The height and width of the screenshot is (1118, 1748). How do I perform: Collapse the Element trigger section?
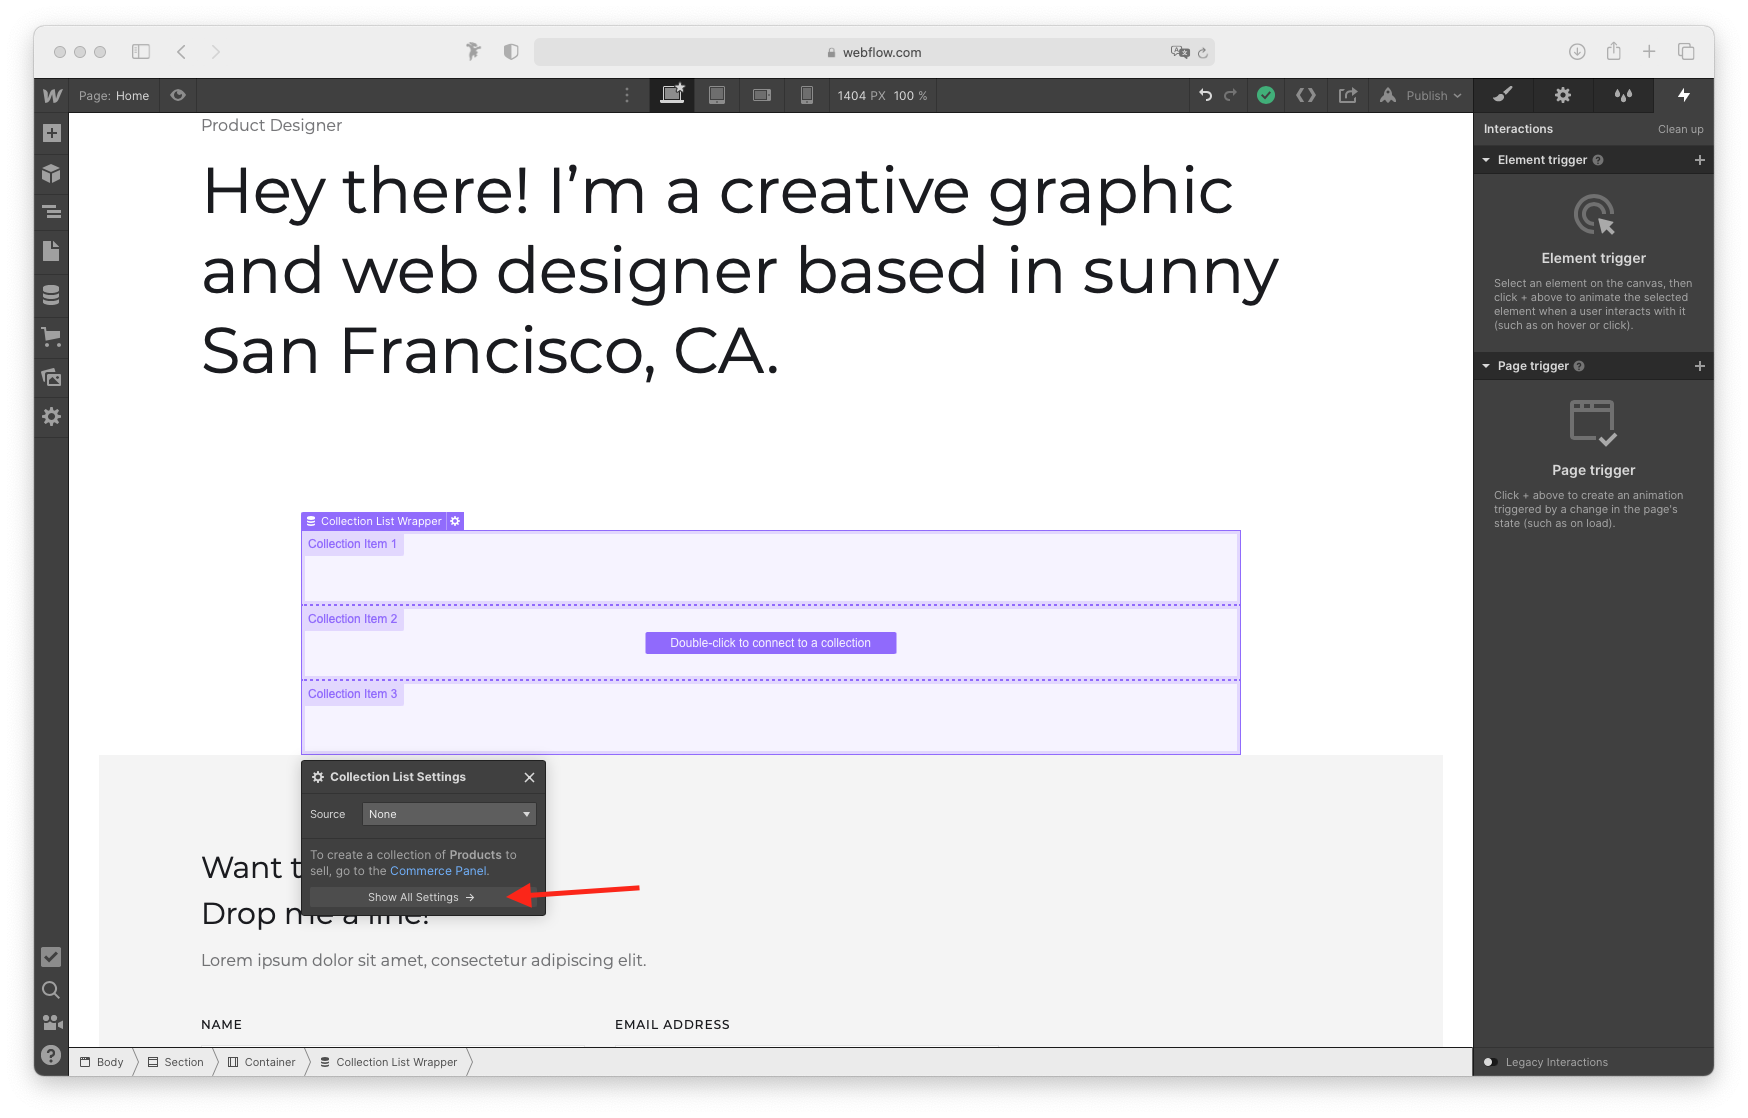[1486, 160]
